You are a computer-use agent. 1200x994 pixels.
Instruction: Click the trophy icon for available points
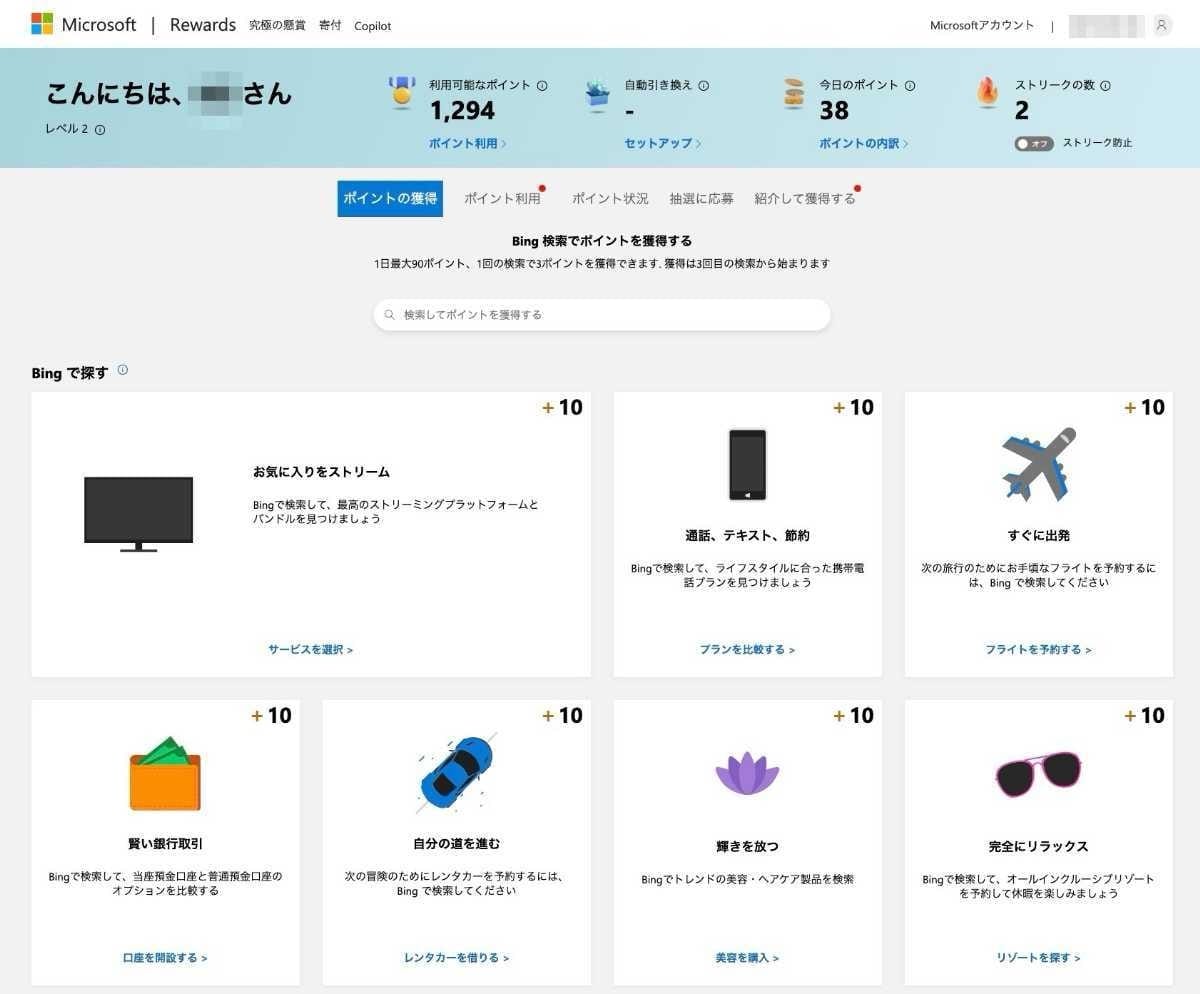(x=401, y=95)
